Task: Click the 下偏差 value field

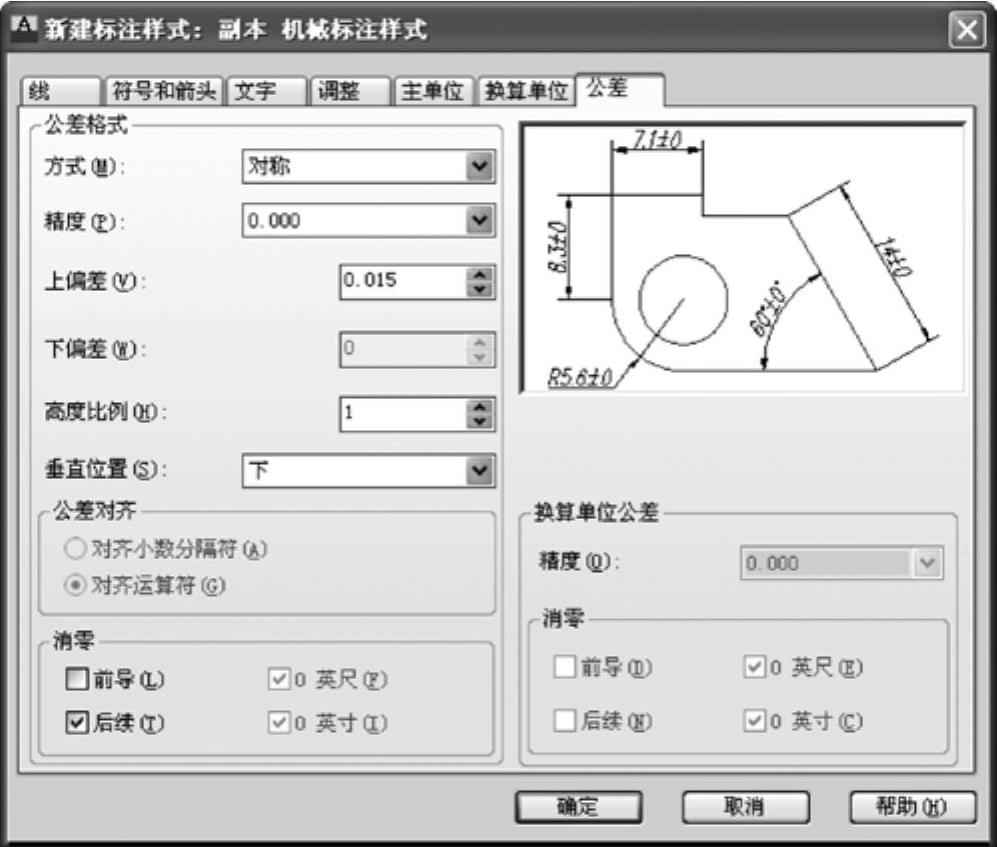Action: coord(404,349)
